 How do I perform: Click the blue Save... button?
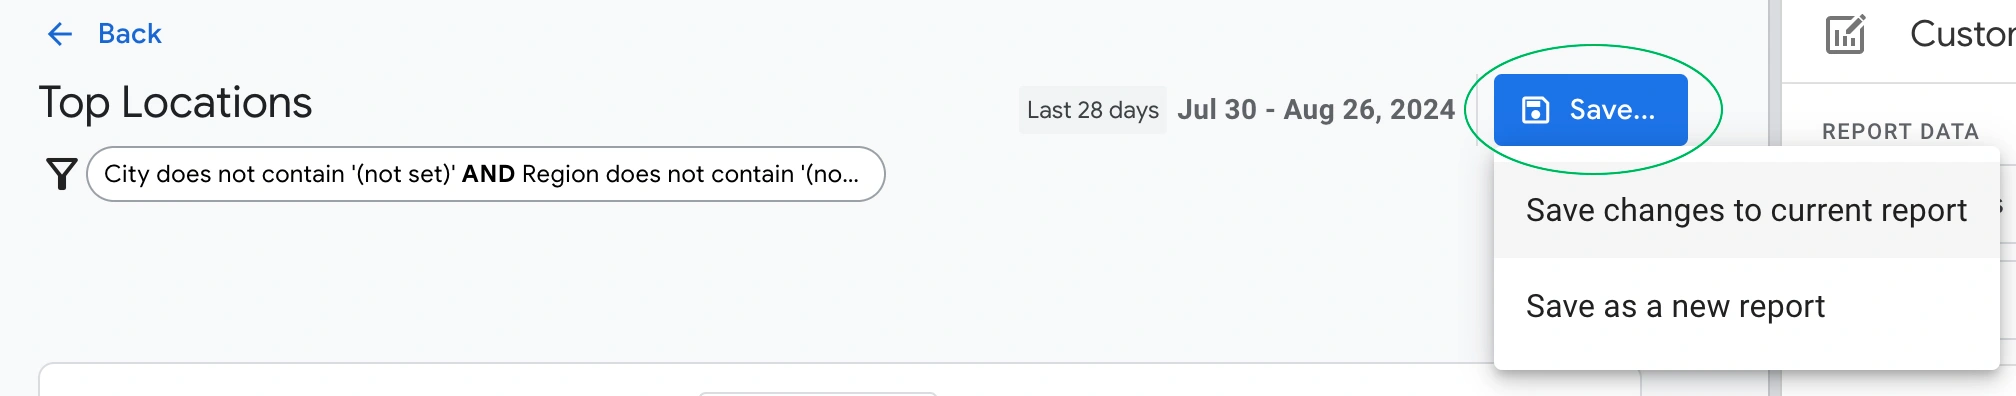(1590, 110)
